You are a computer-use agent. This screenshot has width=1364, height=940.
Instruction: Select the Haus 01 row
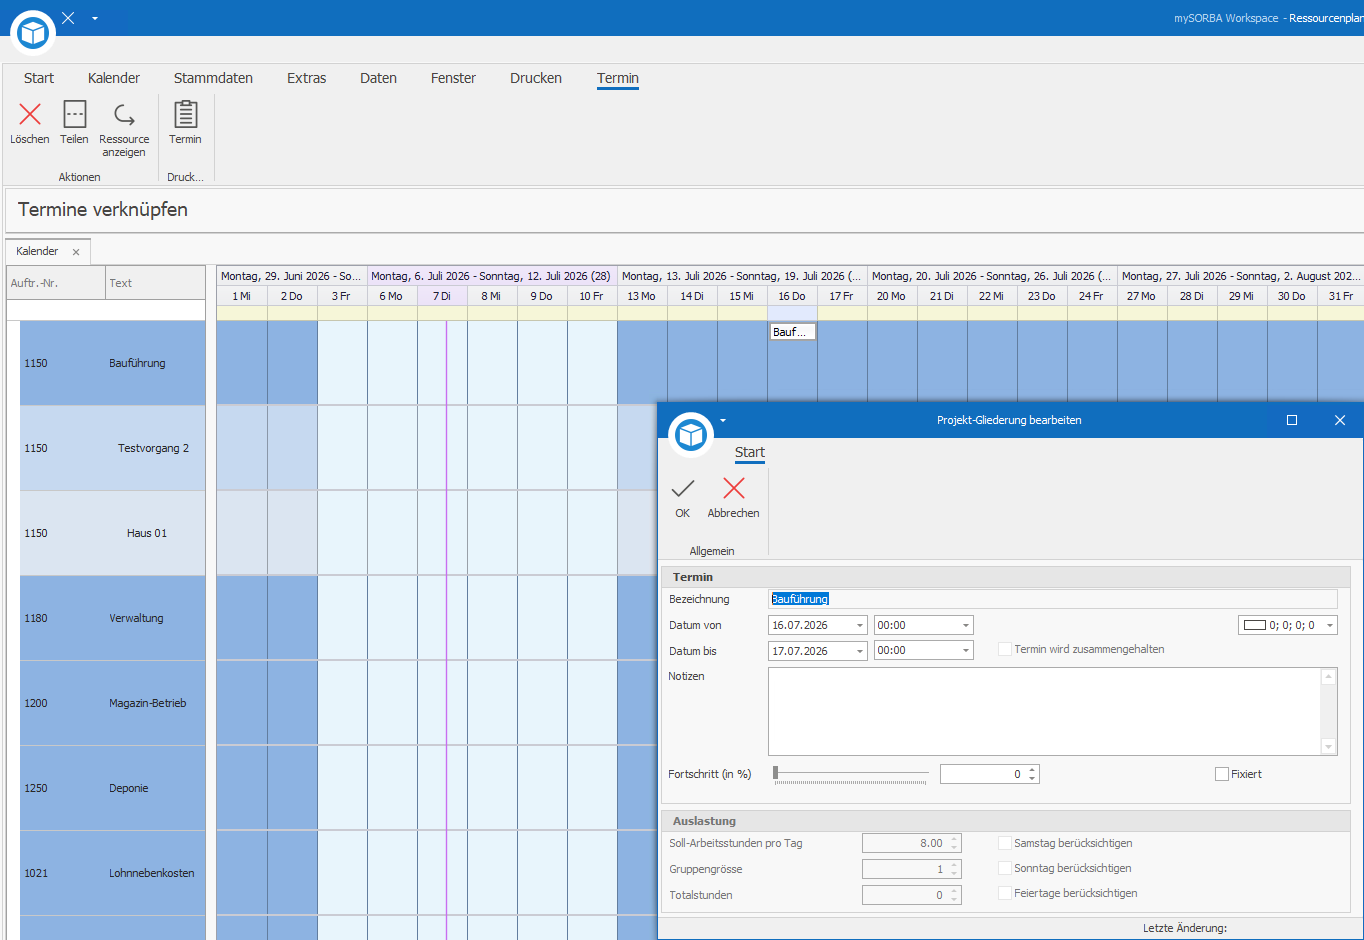[x=112, y=533]
